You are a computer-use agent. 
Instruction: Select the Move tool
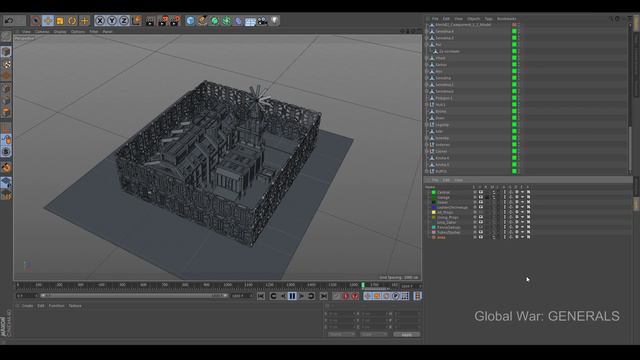pos(48,20)
